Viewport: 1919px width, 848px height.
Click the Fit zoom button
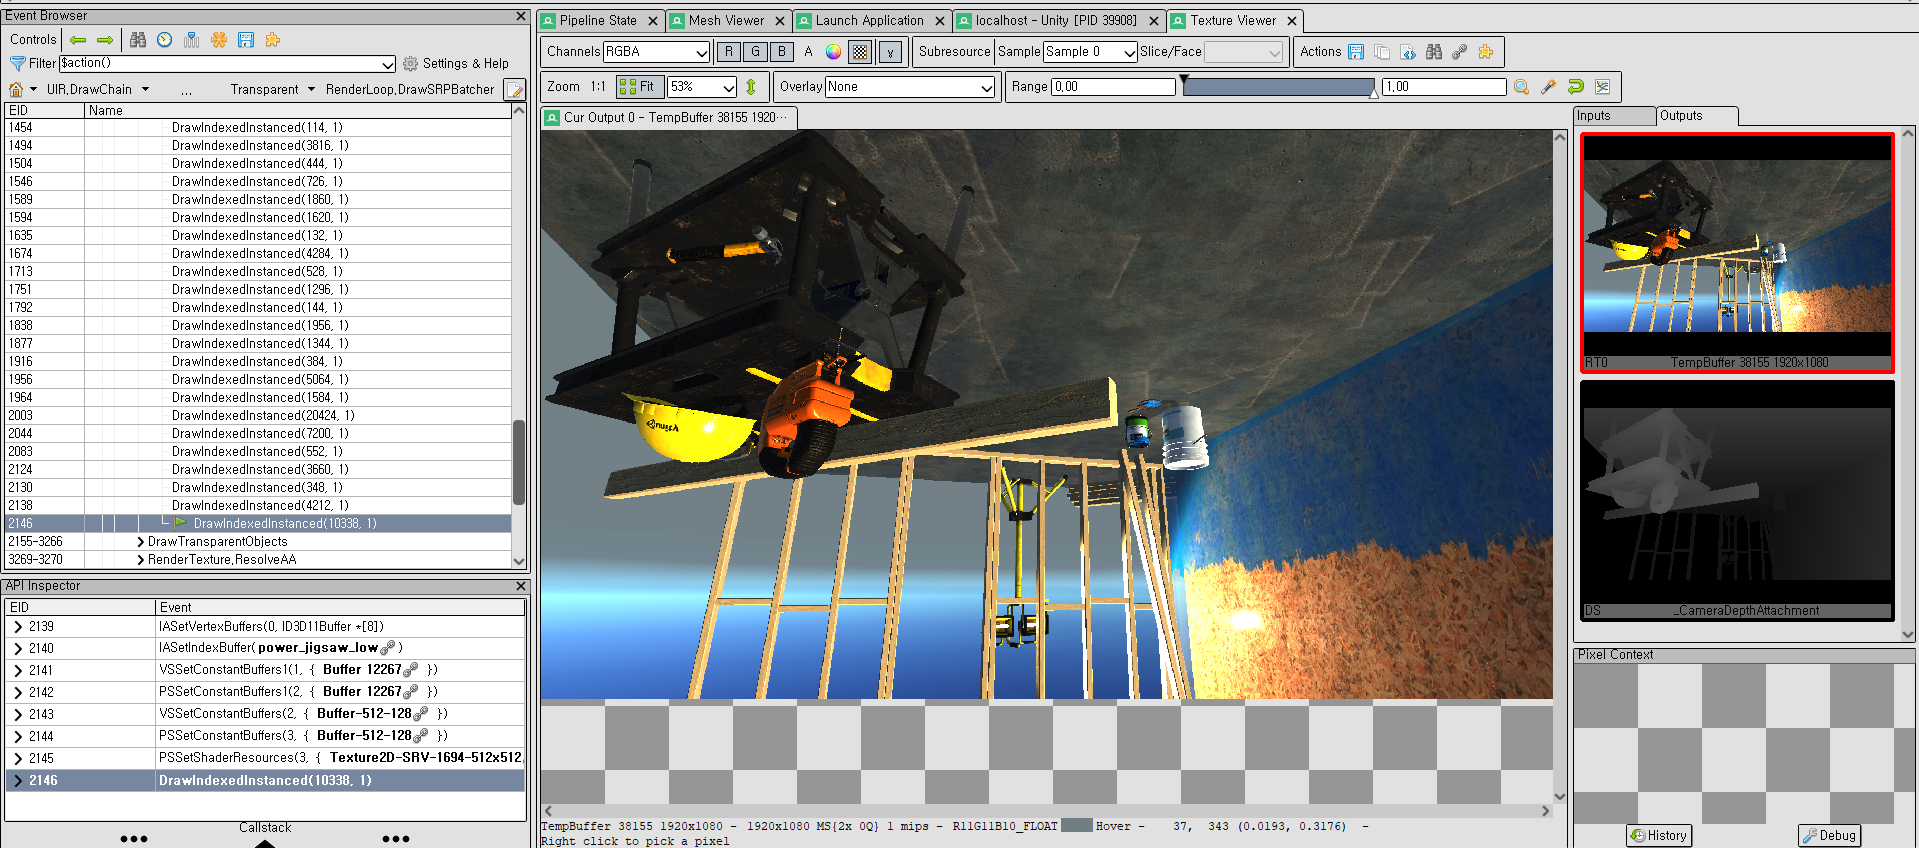tap(638, 87)
